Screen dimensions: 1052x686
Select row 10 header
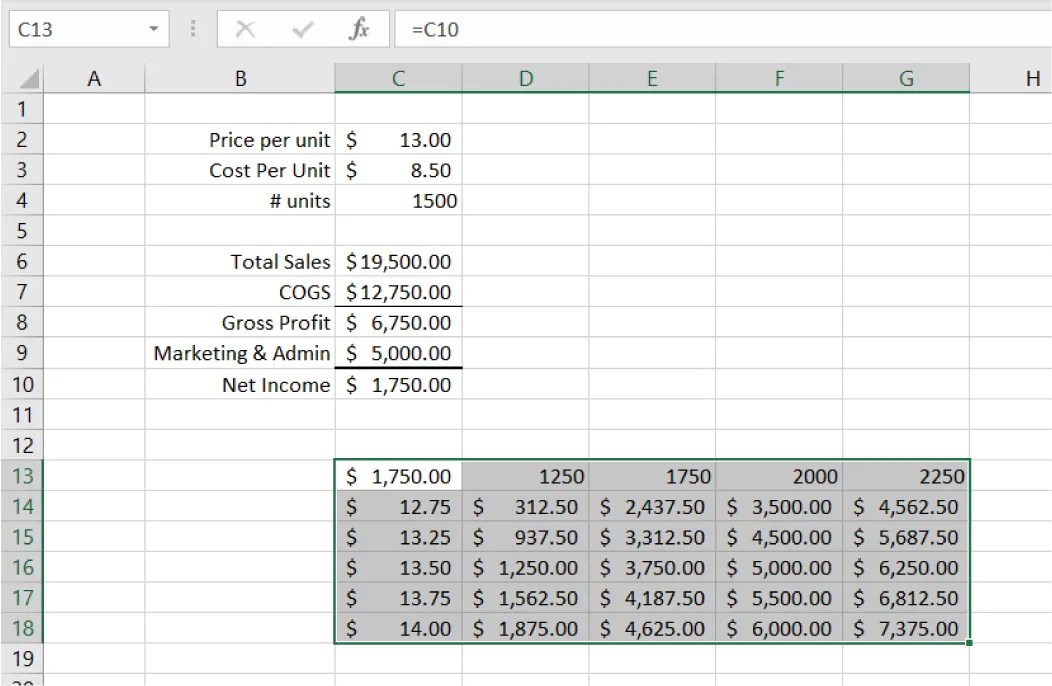[x=22, y=384]
